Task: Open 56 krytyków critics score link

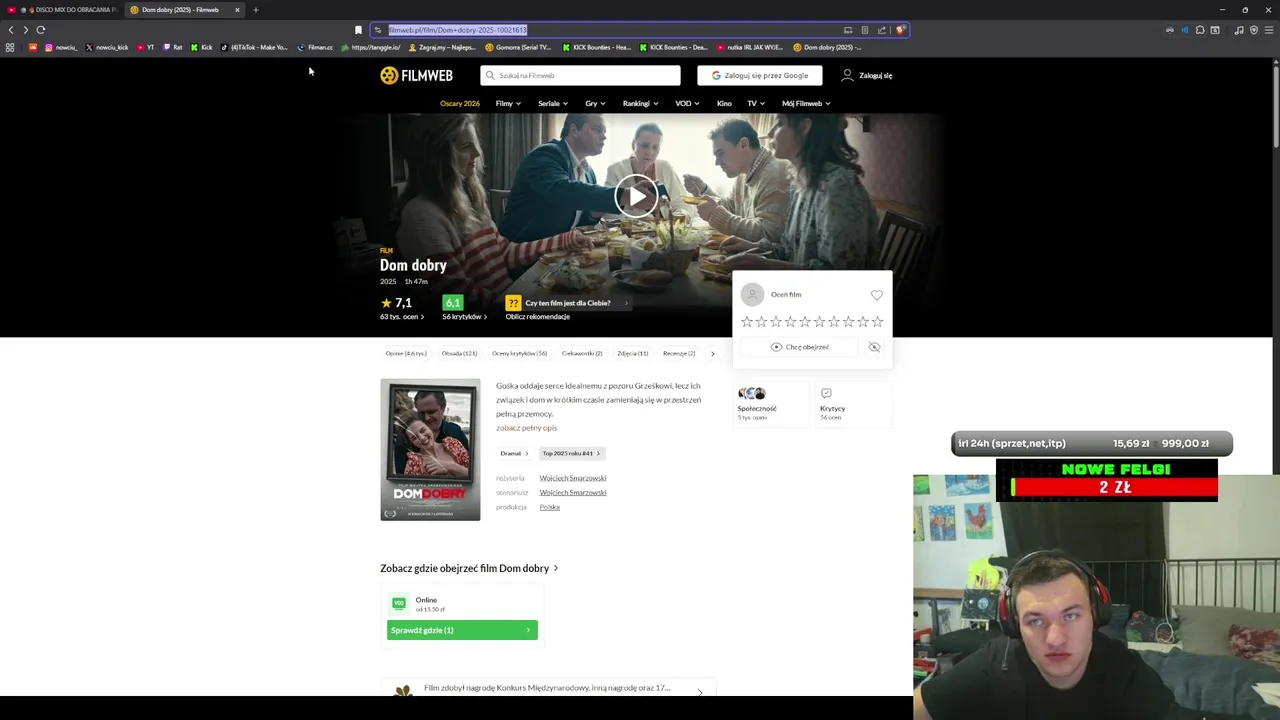Action: point(465,317)
